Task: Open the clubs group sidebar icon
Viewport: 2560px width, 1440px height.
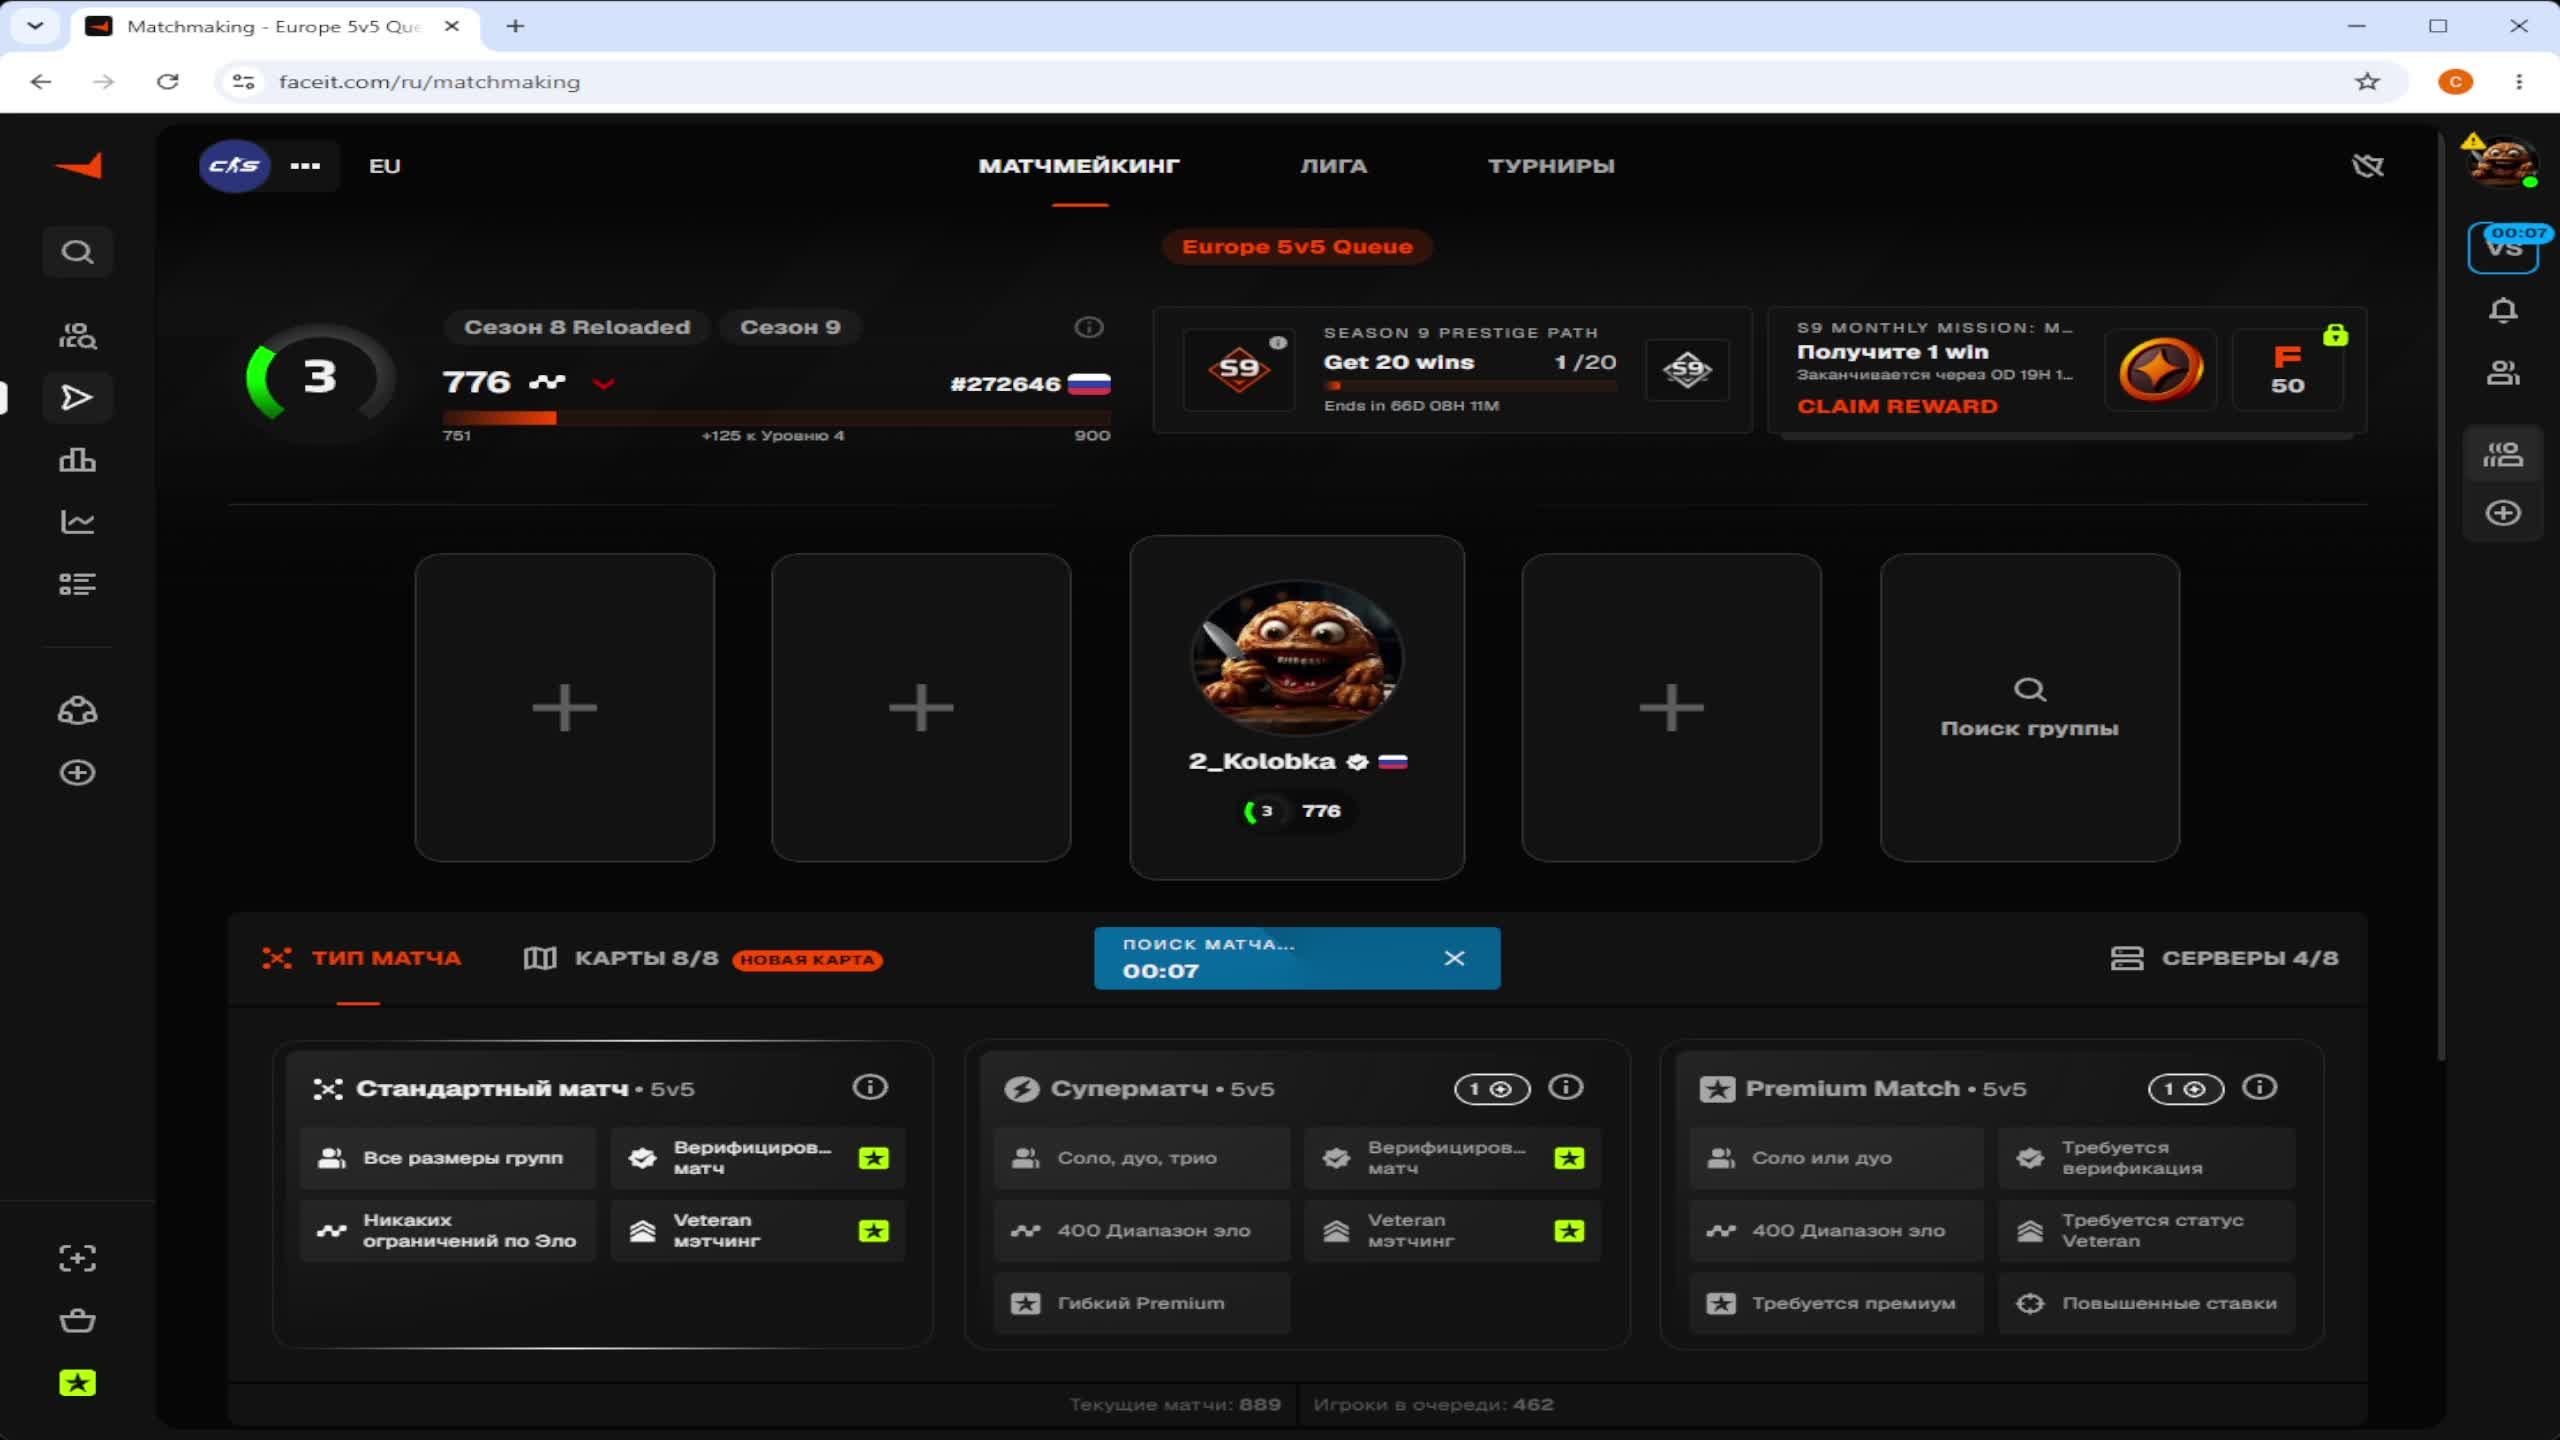Action: click(77, 711)
